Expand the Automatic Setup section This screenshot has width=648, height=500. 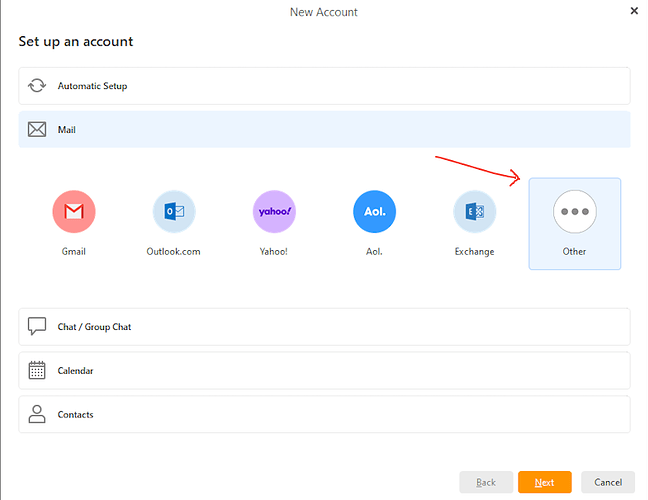pos(324,86)
